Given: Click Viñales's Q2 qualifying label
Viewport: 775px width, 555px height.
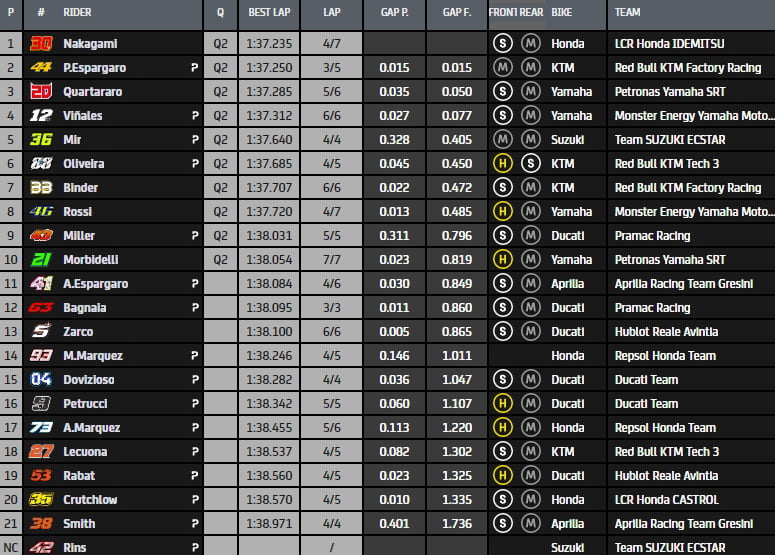Looking at the screenshot, I should tap(220, 115).
